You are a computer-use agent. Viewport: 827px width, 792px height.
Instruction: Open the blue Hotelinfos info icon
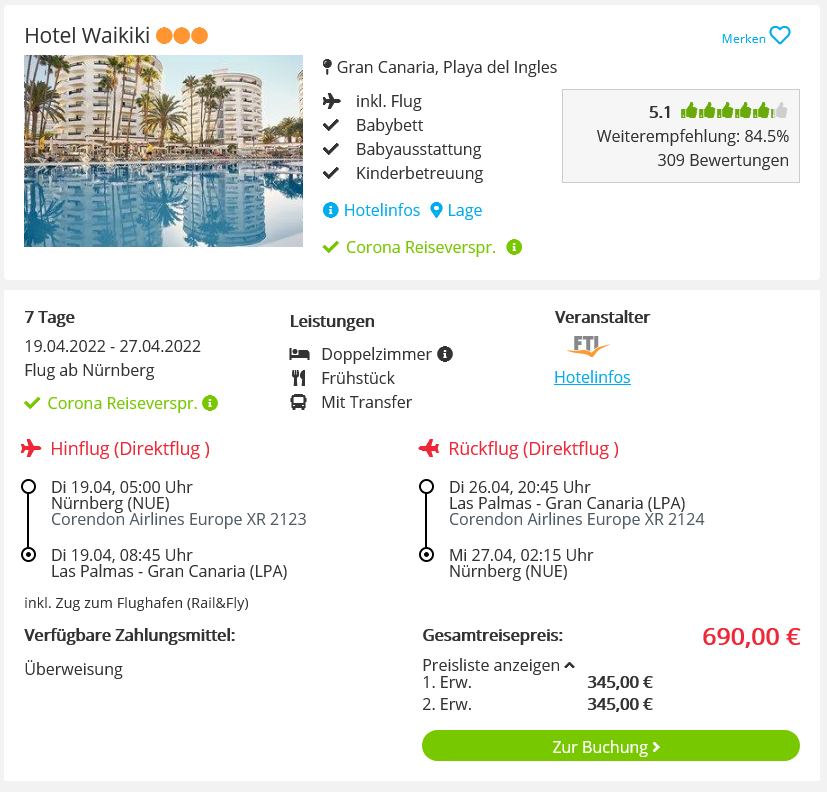(x=330, y=210)
